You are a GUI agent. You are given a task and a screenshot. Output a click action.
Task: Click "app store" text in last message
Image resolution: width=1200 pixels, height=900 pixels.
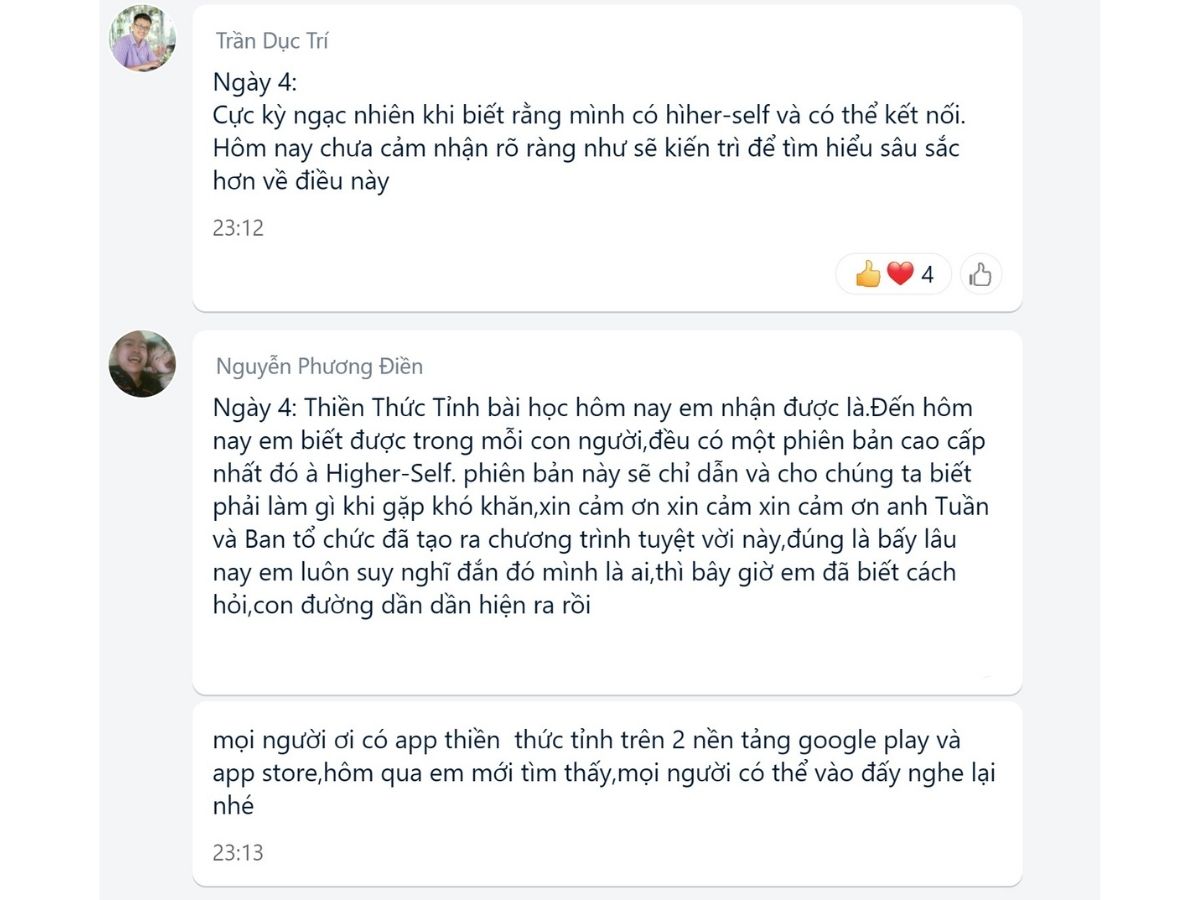point(260,774)
